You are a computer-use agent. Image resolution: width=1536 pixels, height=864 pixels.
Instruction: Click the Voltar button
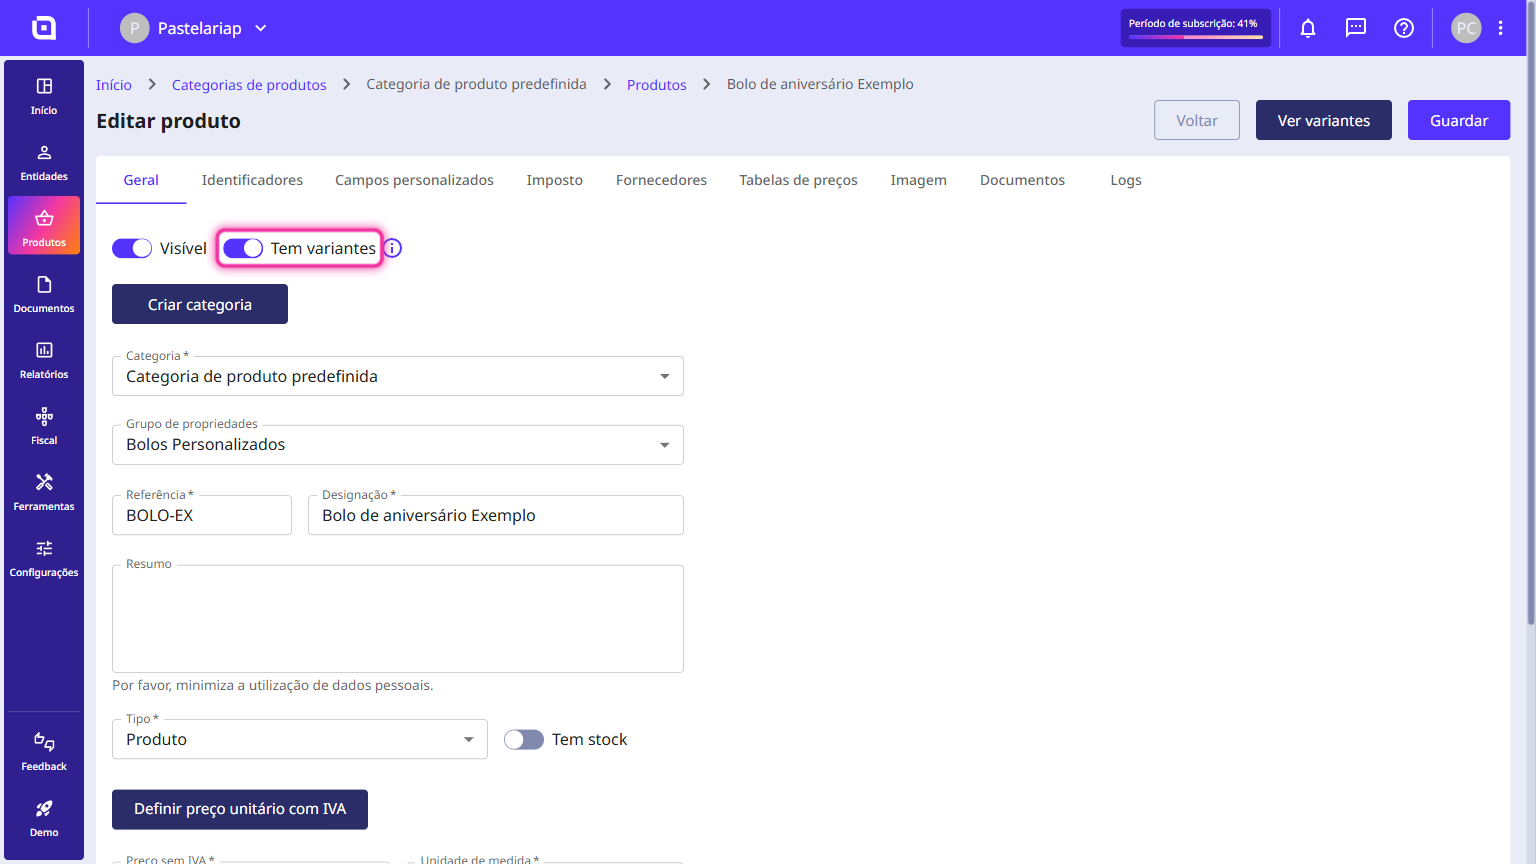coord(1197,120)
